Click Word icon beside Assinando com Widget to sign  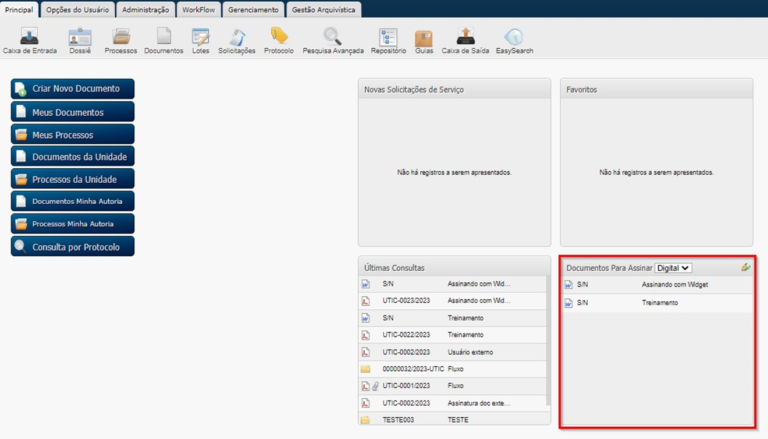(x=568, y=285)
